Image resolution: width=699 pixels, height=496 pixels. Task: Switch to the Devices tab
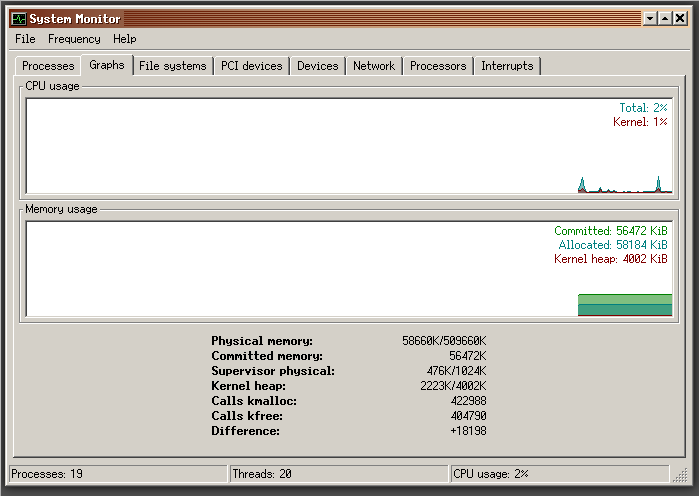tap(317, 66)
